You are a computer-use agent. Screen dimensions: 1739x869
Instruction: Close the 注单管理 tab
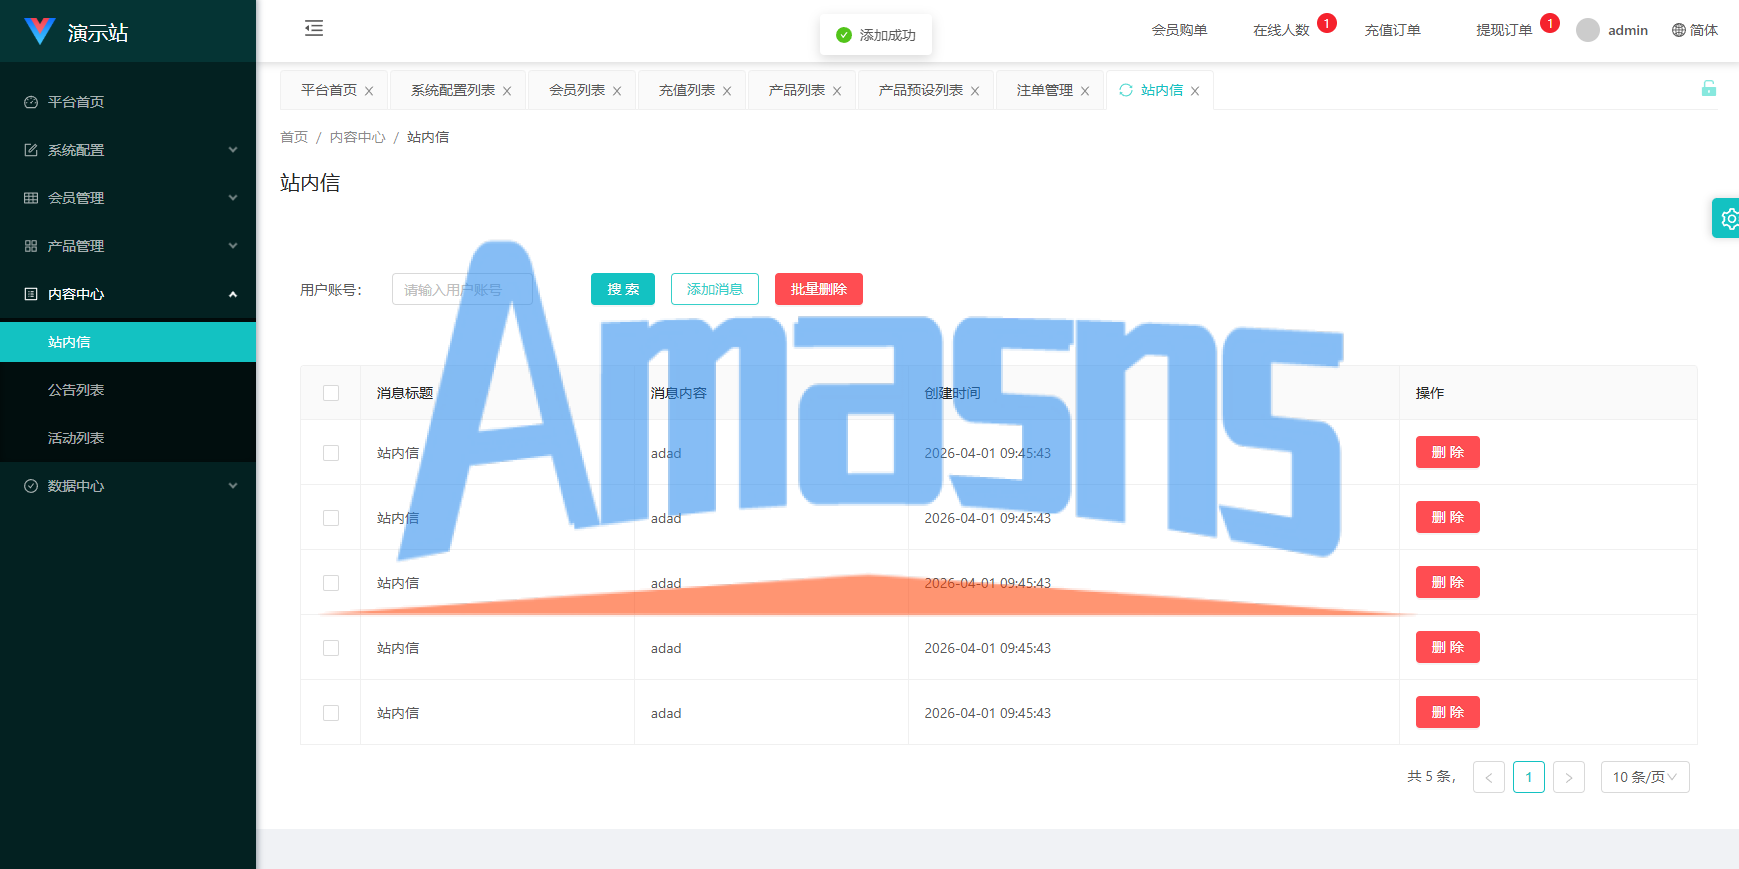click(x=1085, y=91)
